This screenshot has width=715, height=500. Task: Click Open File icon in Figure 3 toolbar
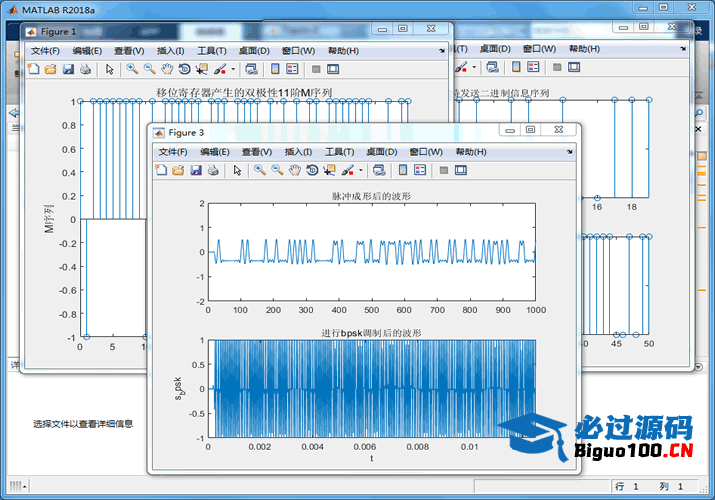[178, 170]
